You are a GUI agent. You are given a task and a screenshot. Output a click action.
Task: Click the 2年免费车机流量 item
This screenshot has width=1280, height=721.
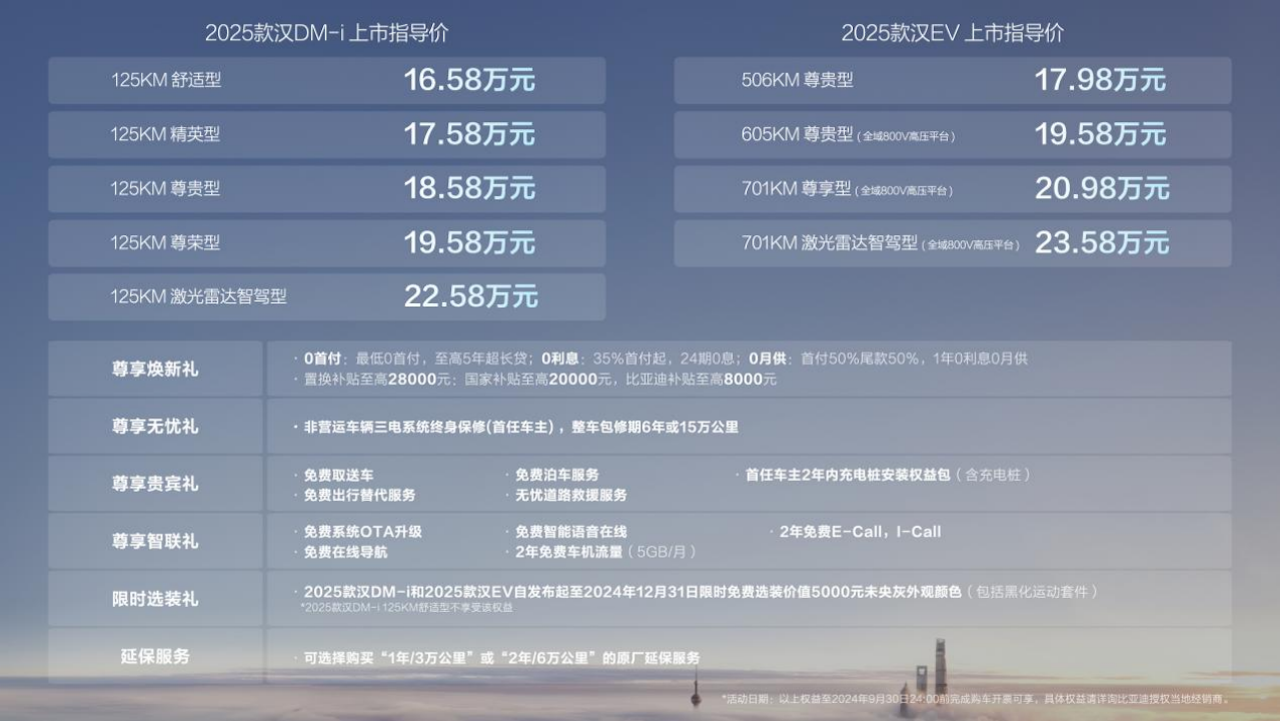pos(606,552)
